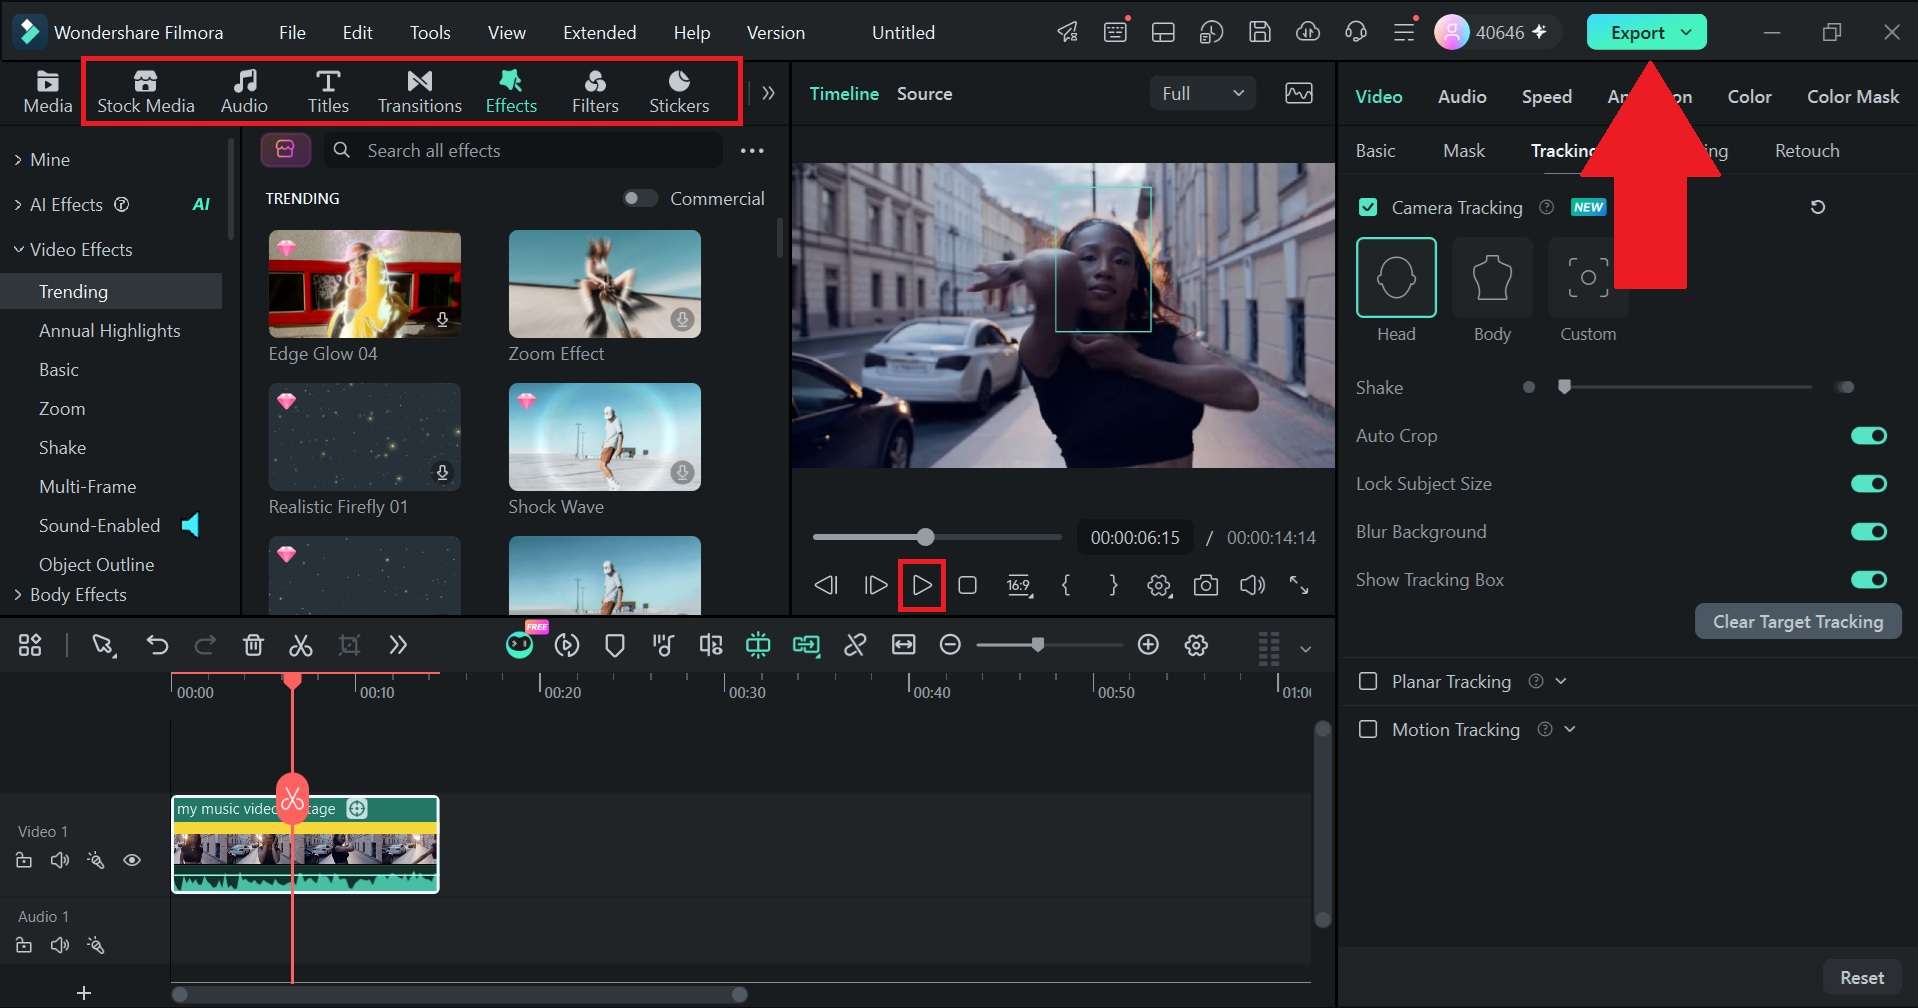The height and width of the screenshot is (1008, 1918).
Task: Take a snapshot with camera icon
Action: 1206,585
